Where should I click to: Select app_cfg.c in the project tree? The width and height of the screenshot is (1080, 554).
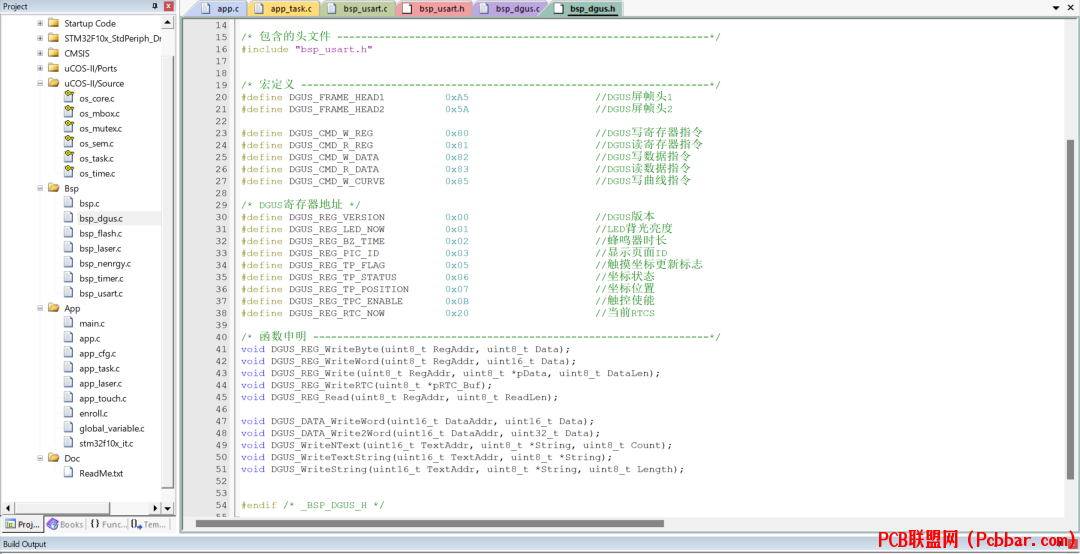click(x=98, y=353)
